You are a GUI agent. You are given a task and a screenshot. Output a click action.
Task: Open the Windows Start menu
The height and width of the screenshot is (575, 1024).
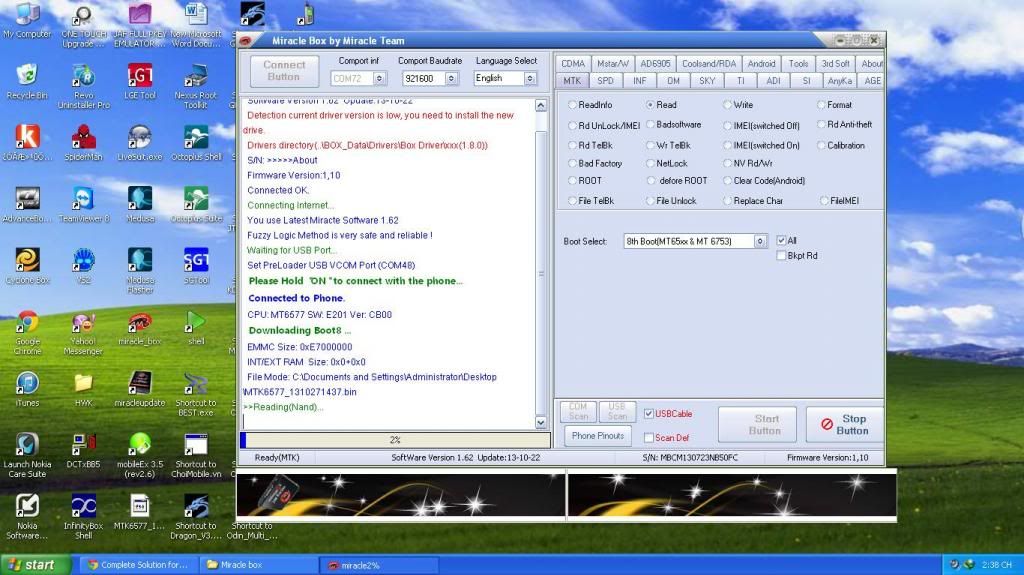click(x=35, y=565)
